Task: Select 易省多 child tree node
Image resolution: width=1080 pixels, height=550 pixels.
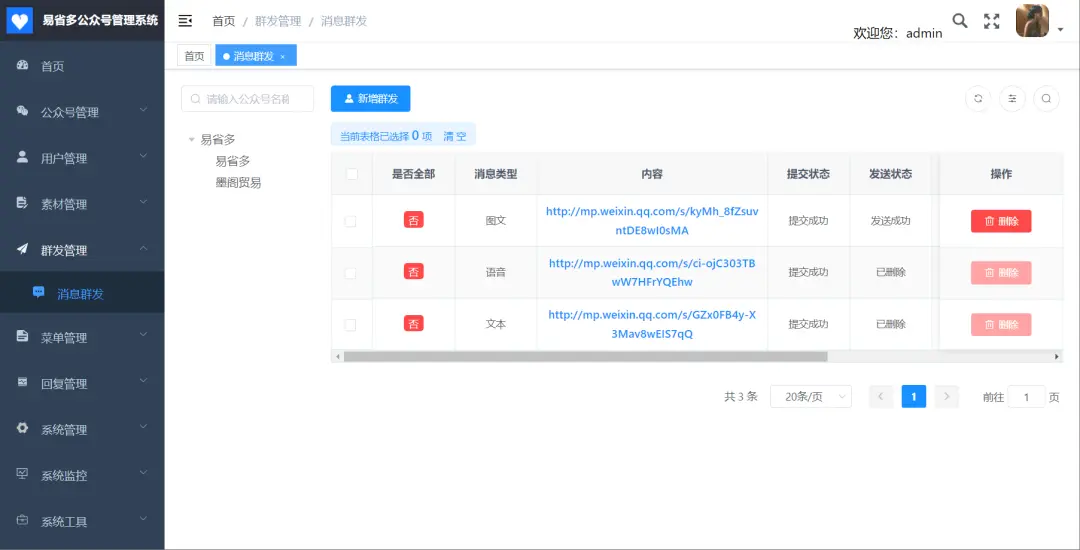Action: pyautogui.click(x=233, y=161)
